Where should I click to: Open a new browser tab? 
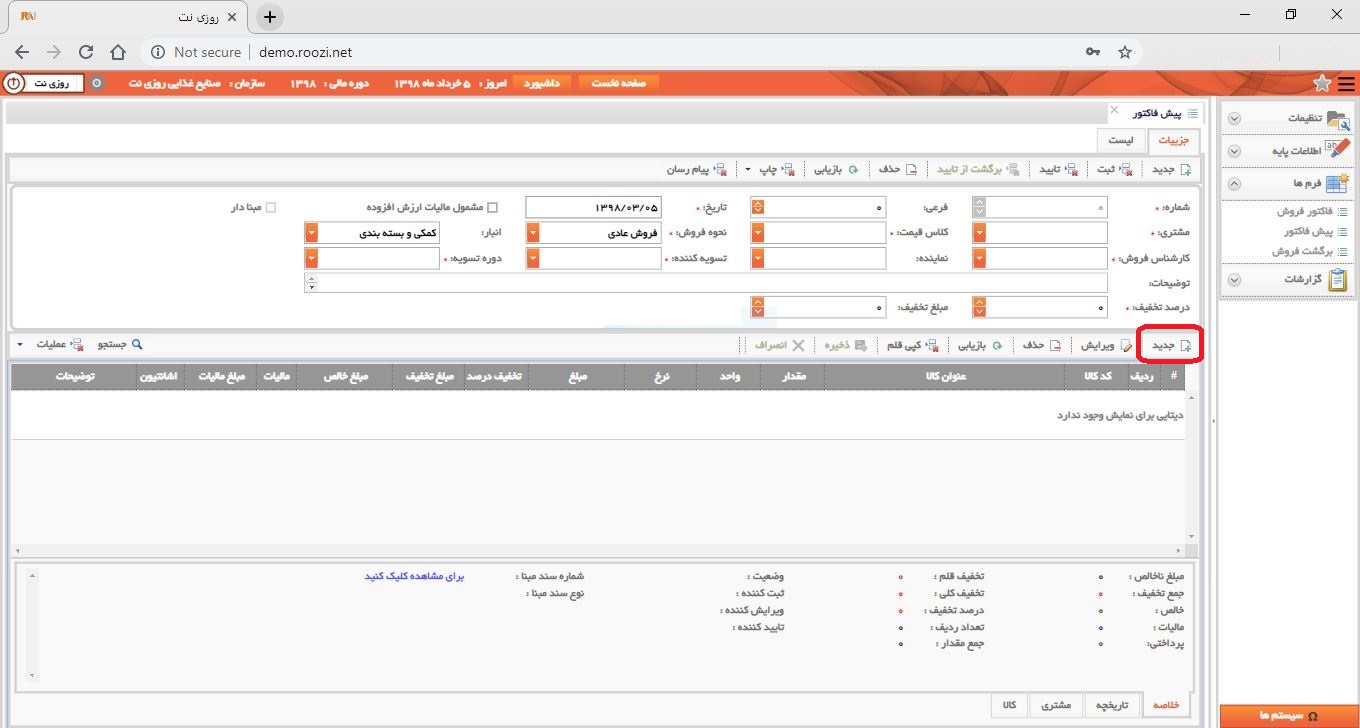[269, 17]
